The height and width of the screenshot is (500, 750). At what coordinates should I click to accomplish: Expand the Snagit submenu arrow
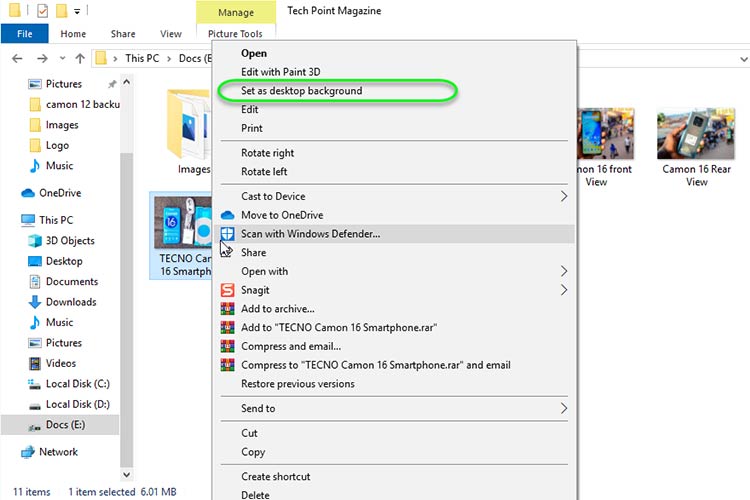564,290
